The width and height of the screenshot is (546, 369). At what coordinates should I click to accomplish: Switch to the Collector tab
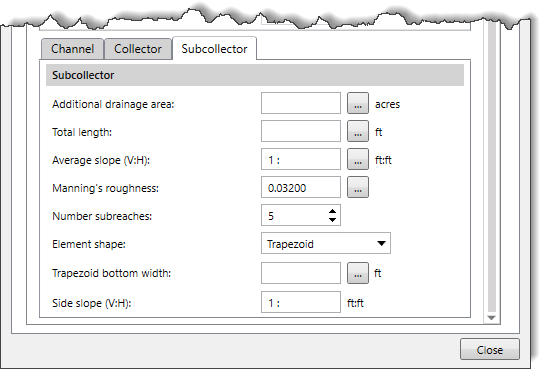(x=138, y=49)
